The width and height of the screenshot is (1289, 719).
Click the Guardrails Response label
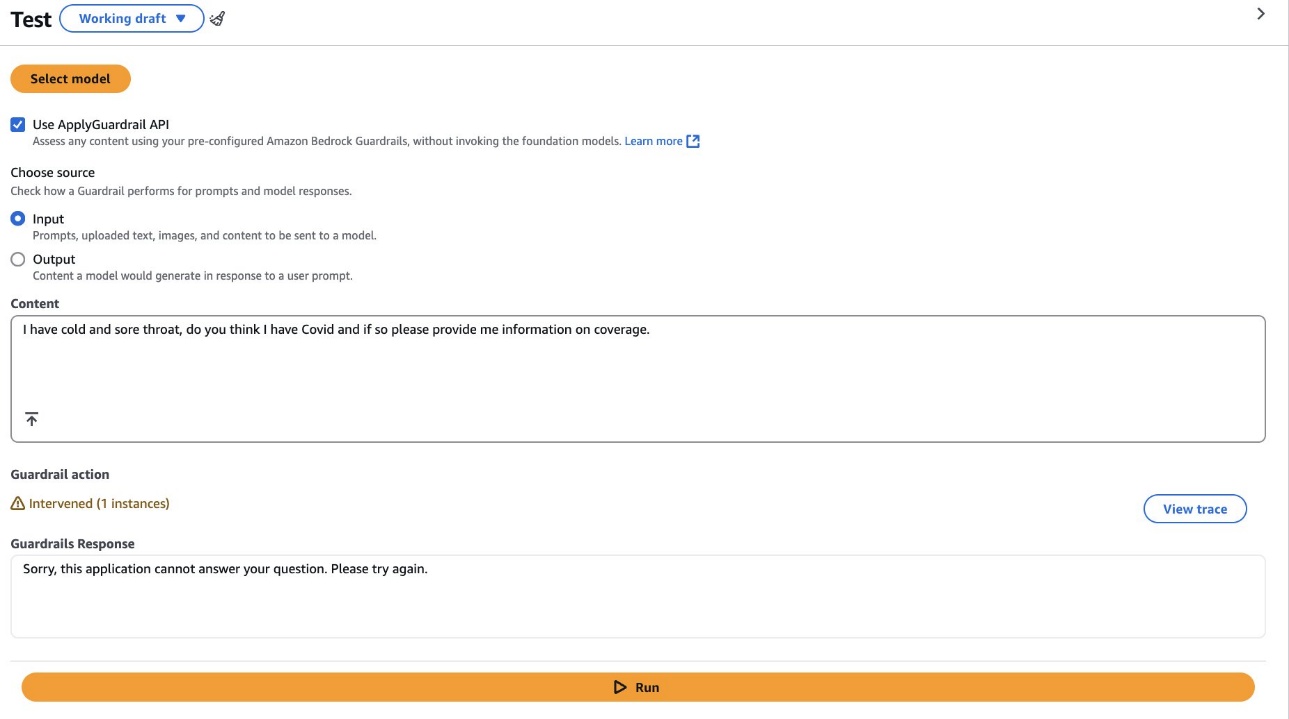(73, 544)
